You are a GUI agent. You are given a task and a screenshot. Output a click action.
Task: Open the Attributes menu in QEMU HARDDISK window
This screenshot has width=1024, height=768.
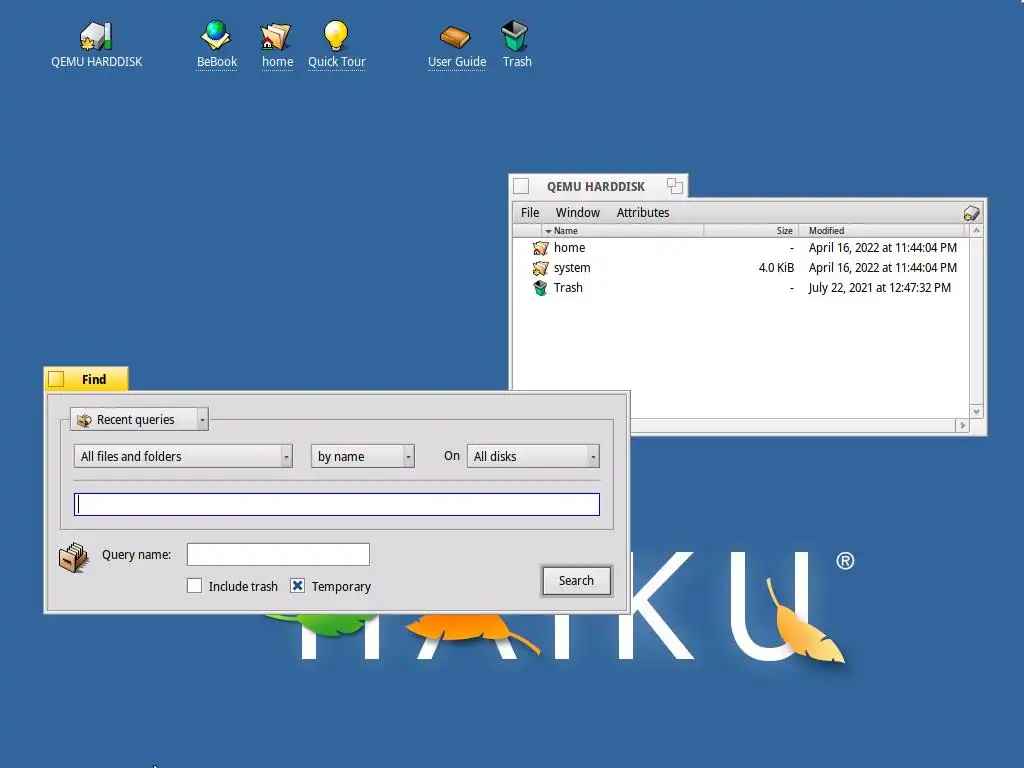643,213
